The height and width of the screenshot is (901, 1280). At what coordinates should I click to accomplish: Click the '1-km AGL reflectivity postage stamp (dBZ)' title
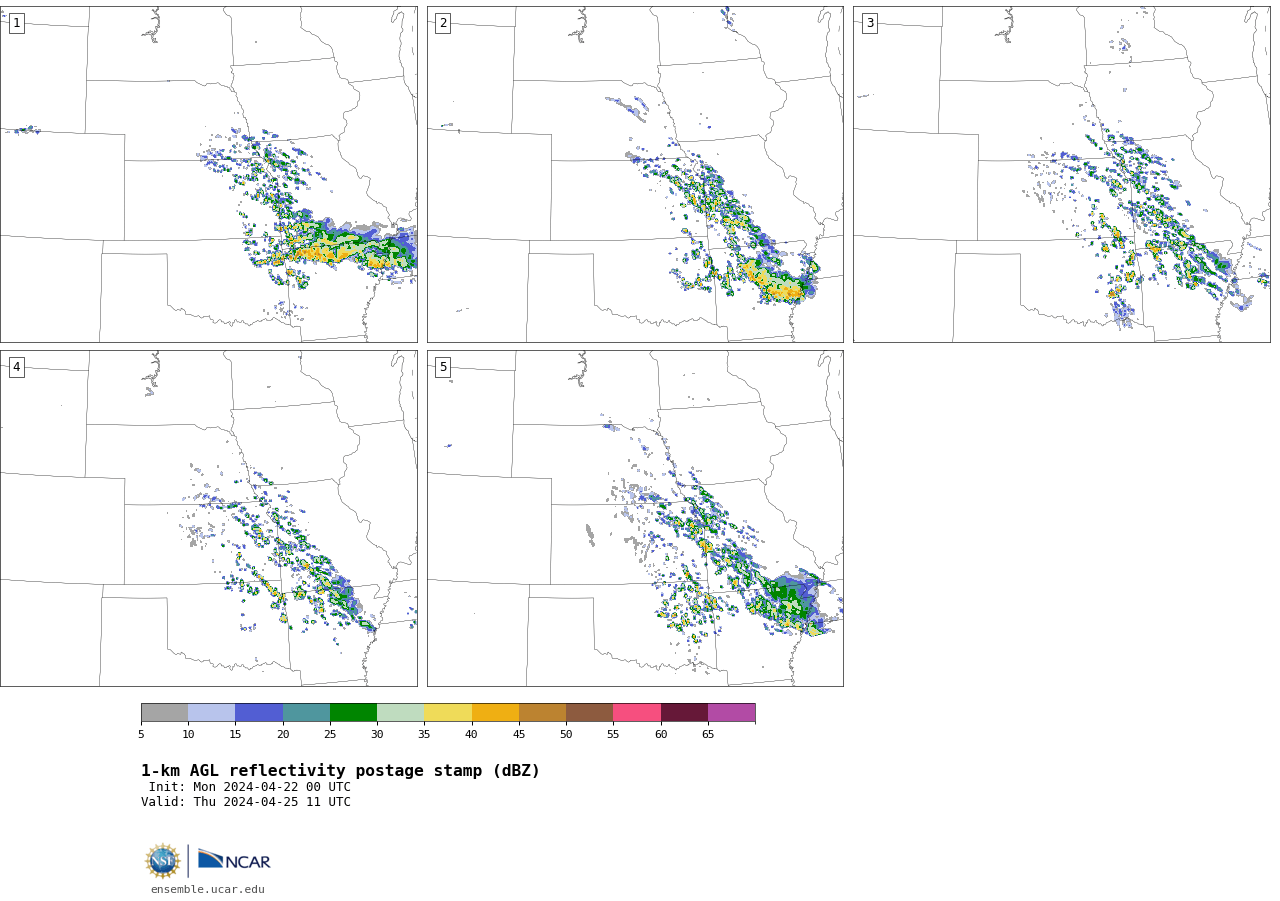[340, 771]
